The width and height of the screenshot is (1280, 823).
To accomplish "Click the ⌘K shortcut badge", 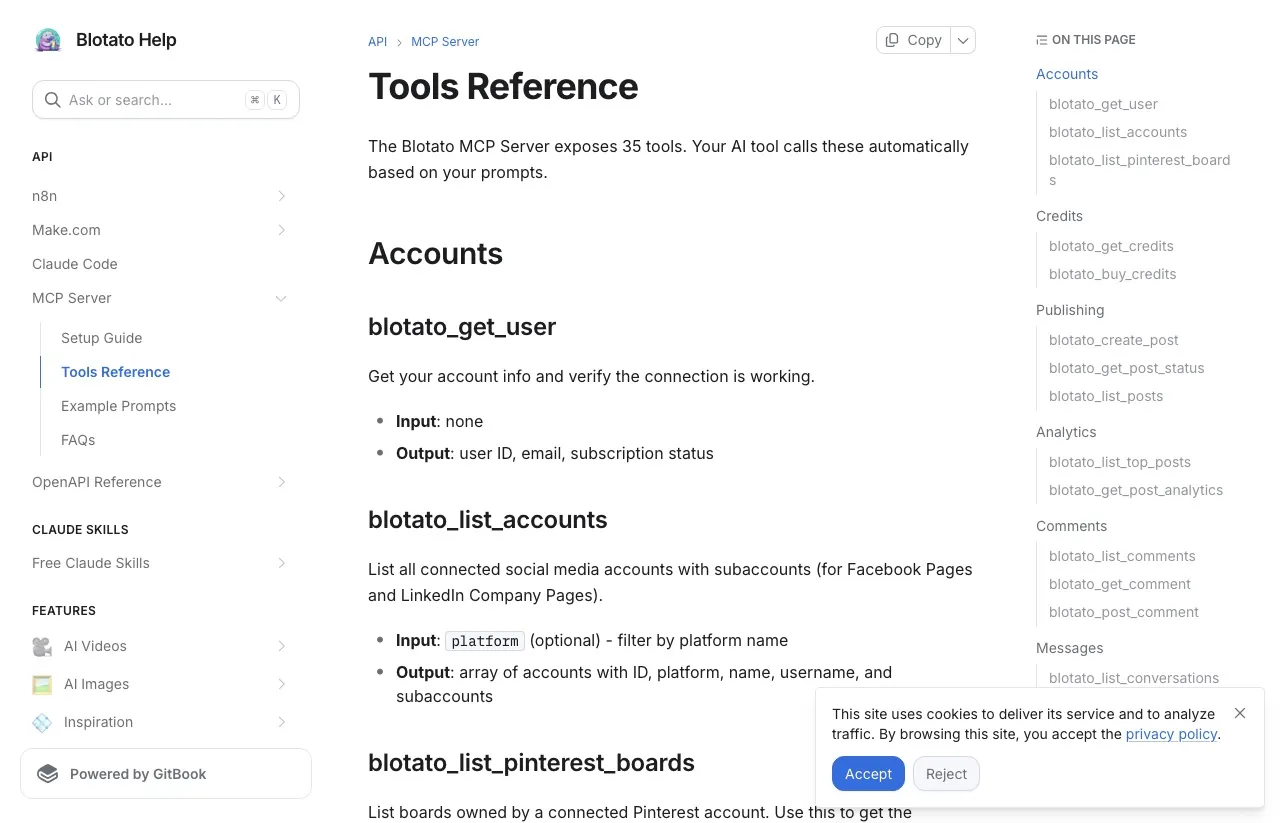I will coord(266,100).
